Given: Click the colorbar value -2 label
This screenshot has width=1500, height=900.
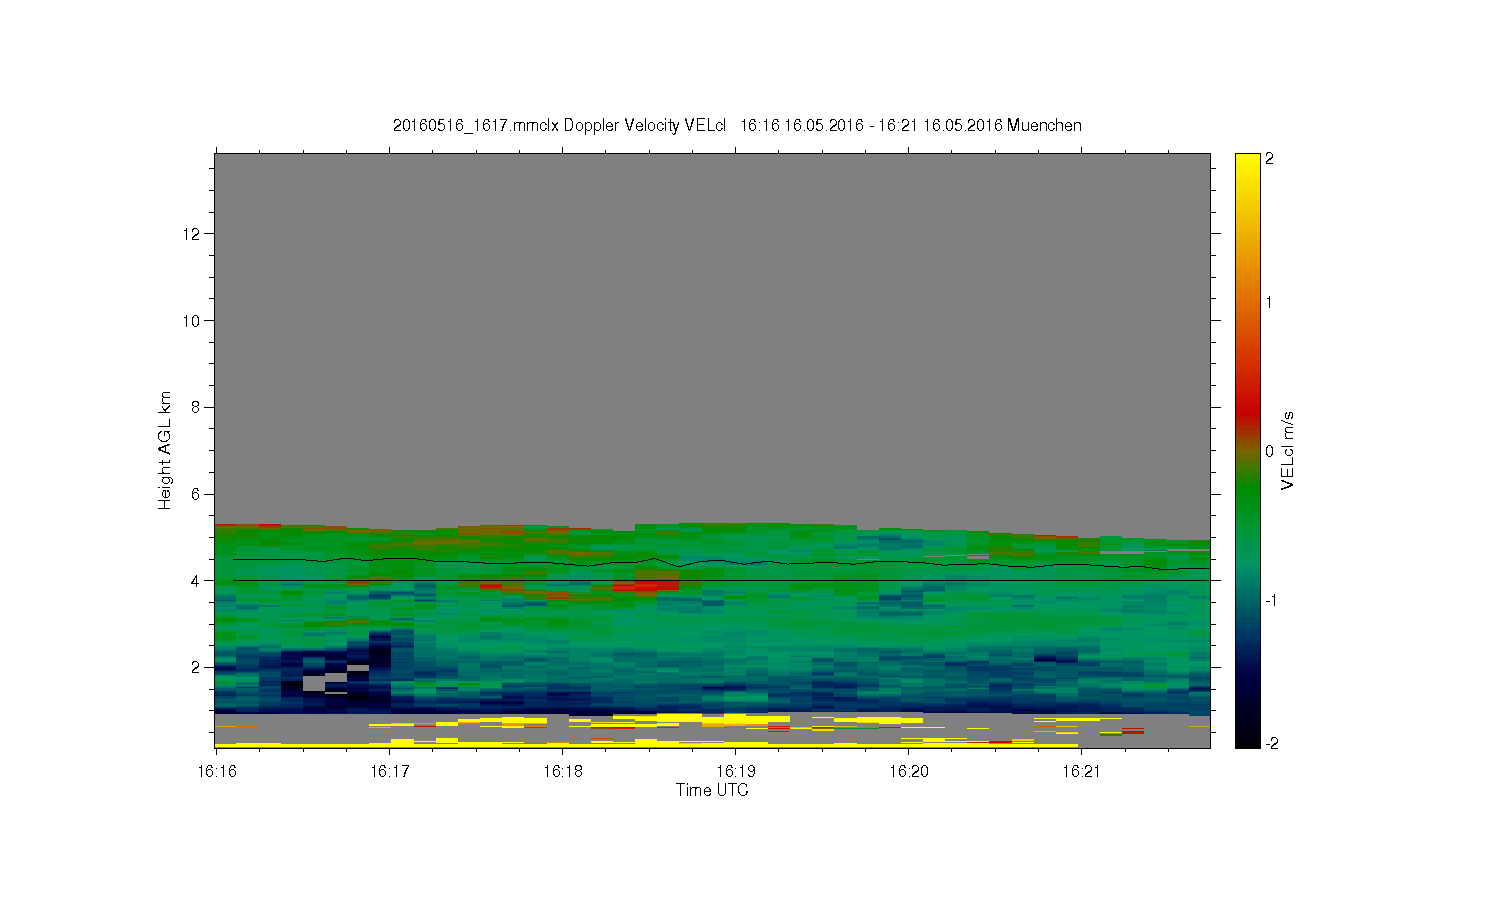Looking at the screenshot, I should [1270, 743].
